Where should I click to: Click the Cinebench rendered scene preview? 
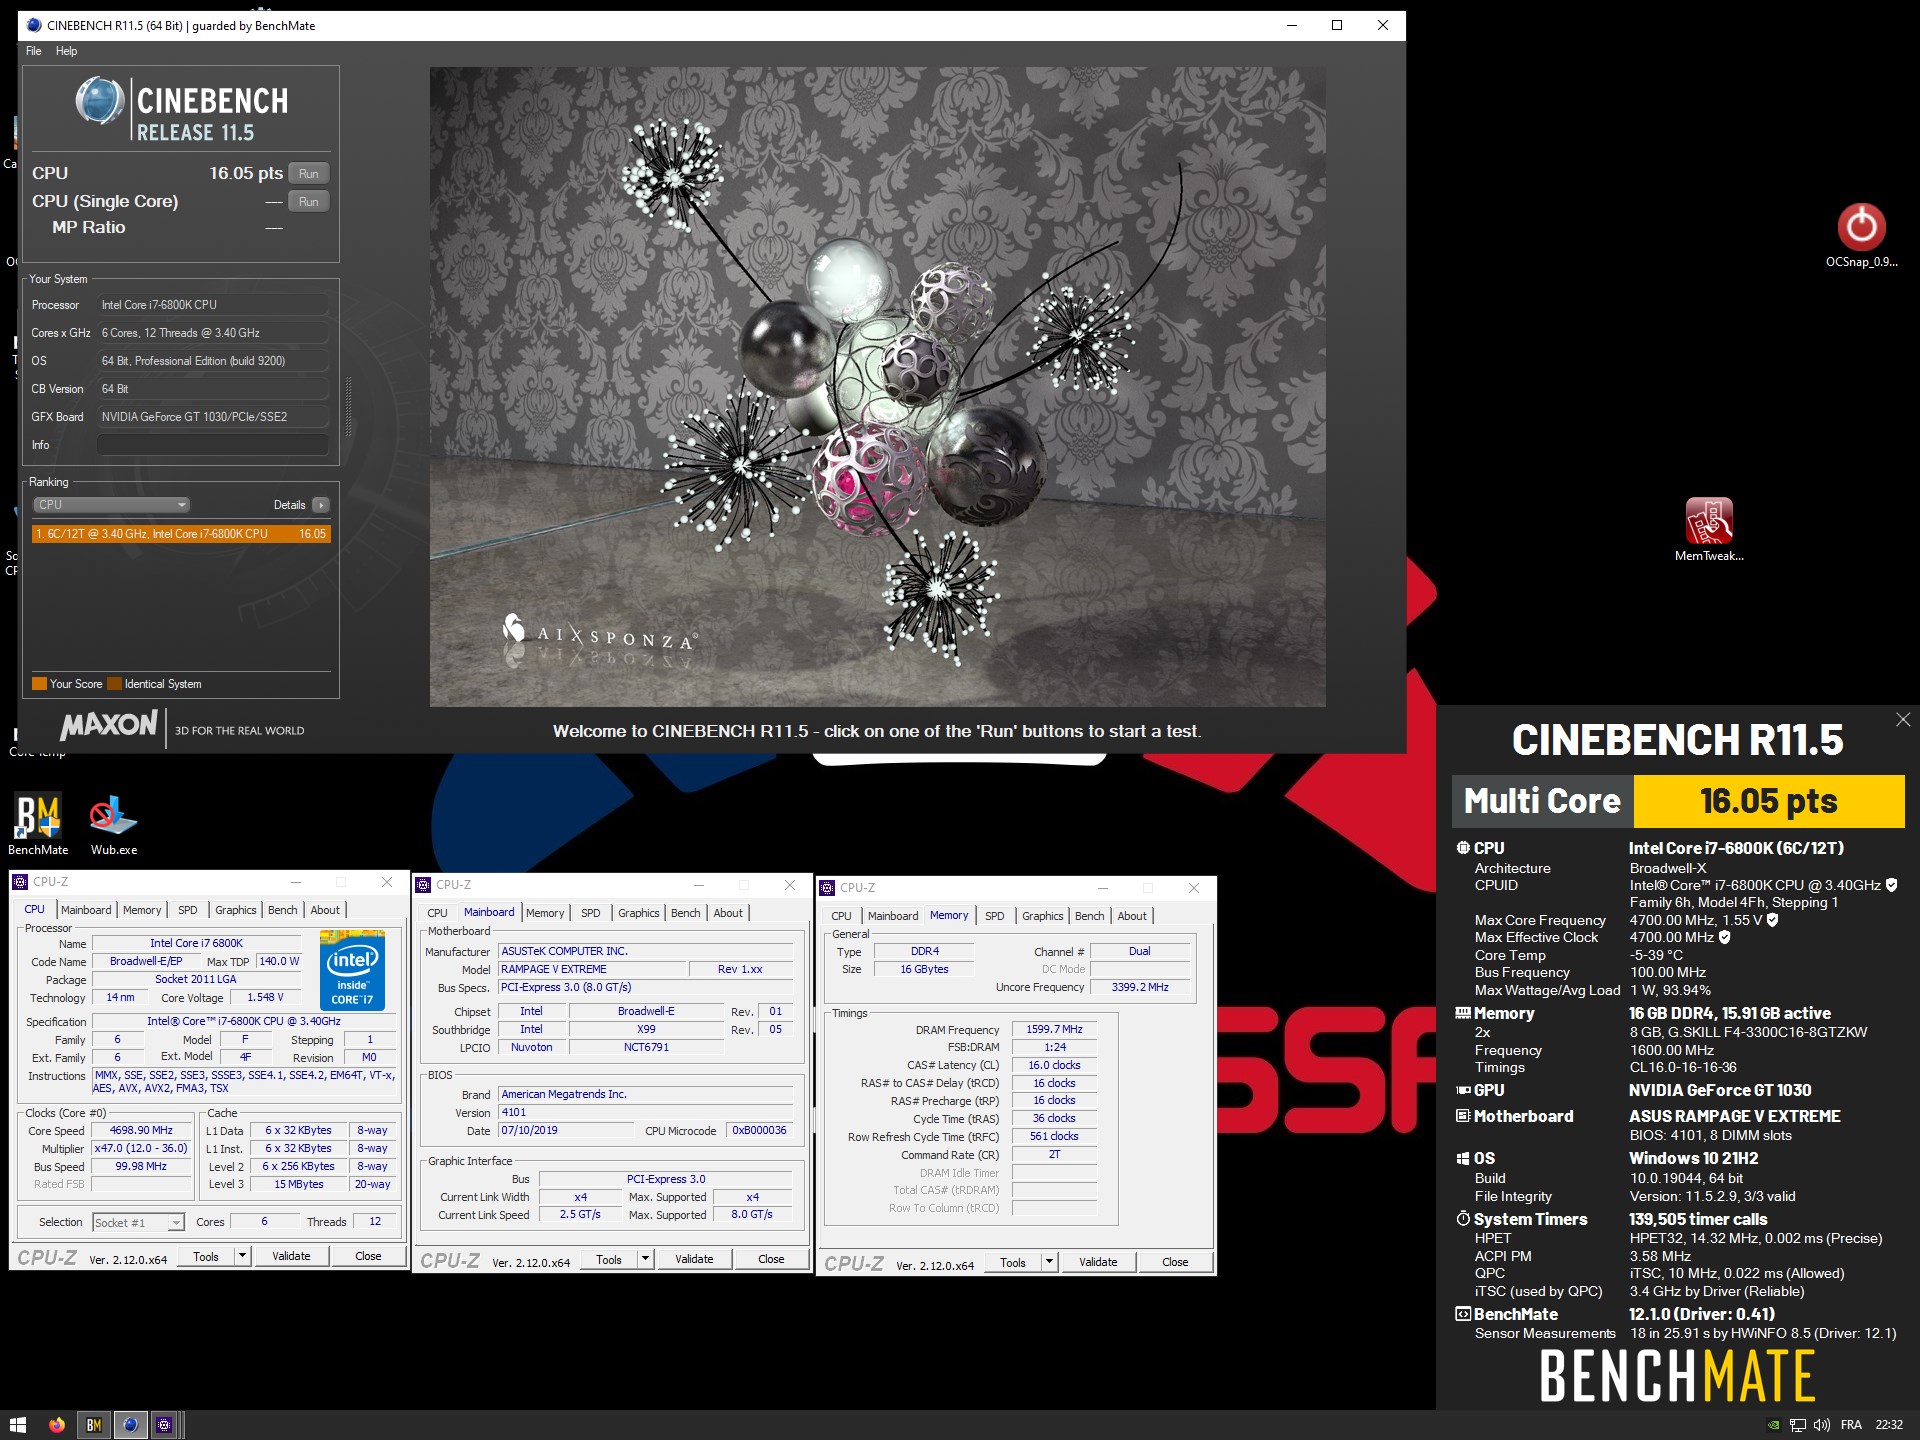click(x=878, y=387)
